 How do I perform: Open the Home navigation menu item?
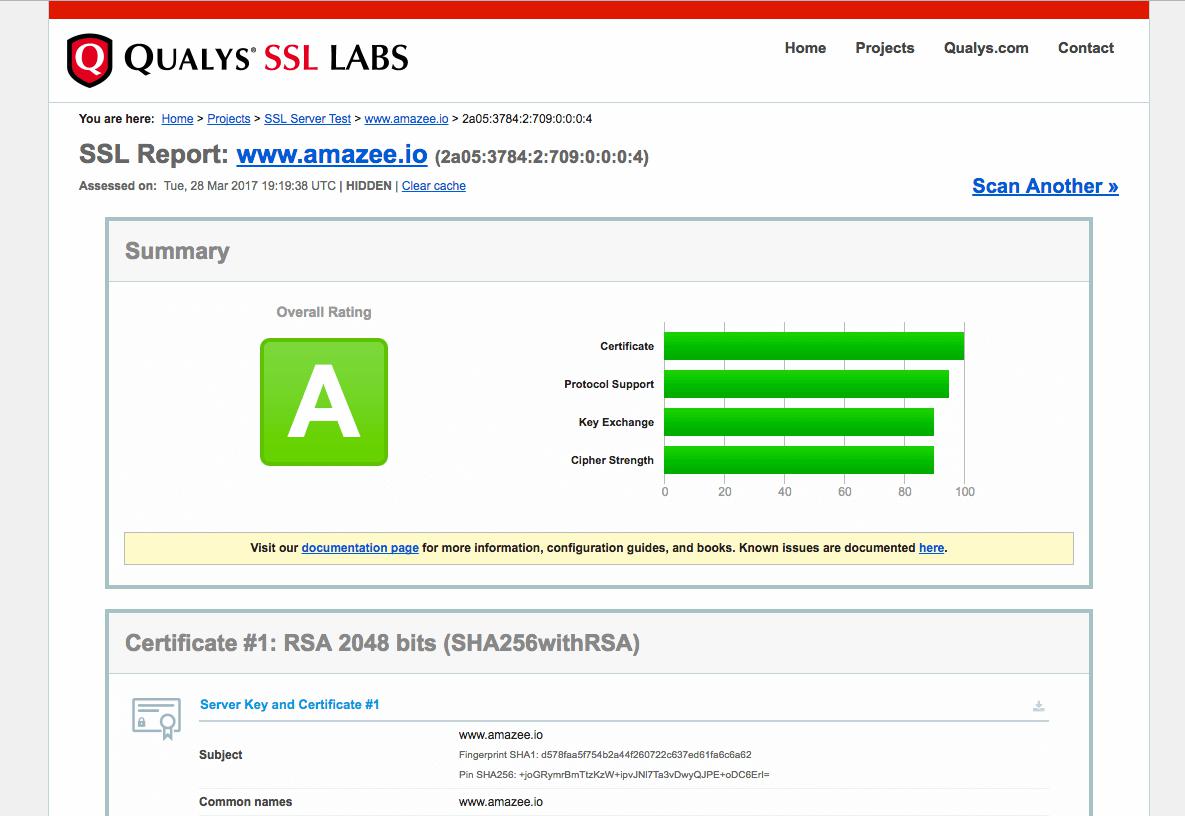point(805,48)
